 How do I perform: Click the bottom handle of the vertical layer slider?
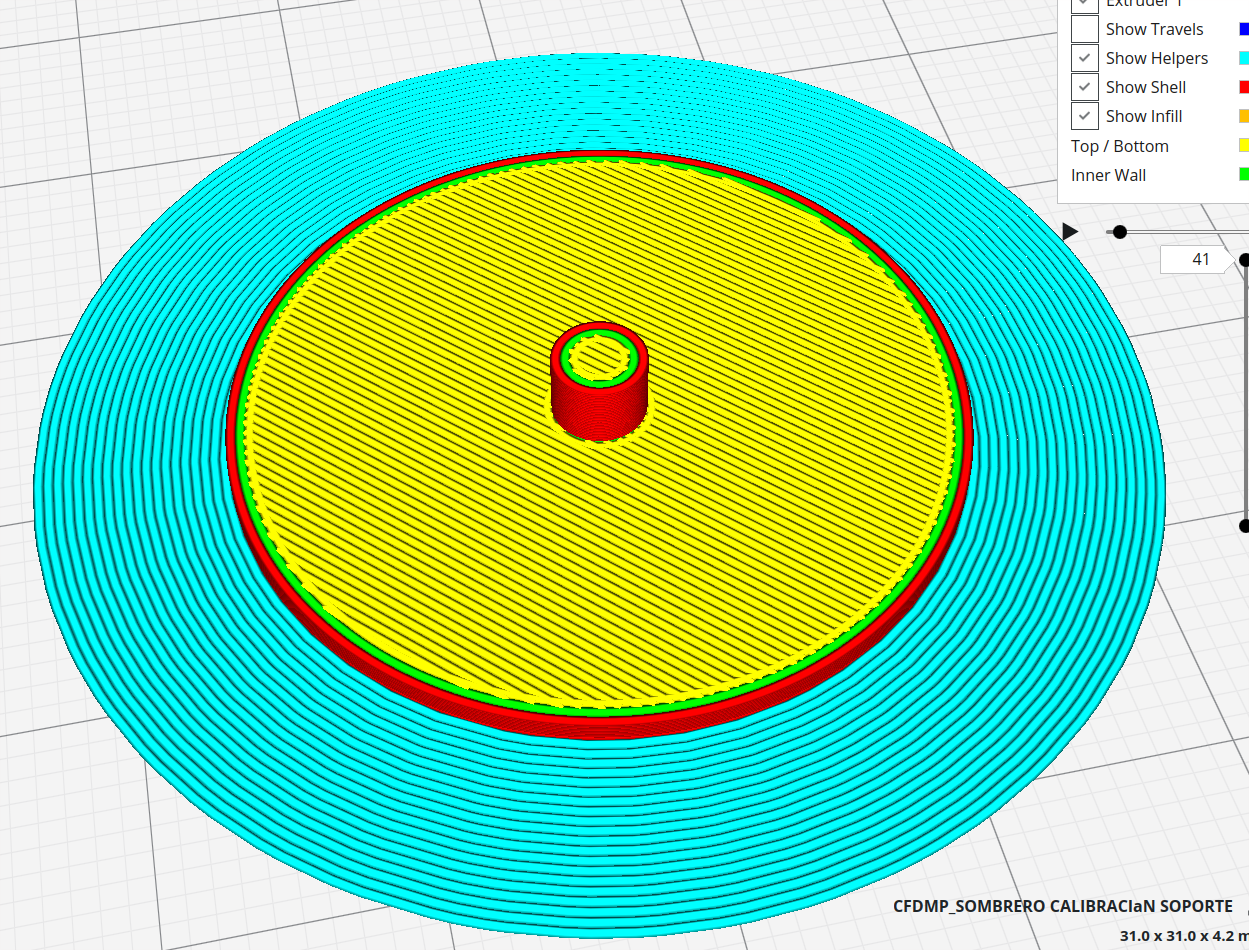click(x=1244, y=526)
